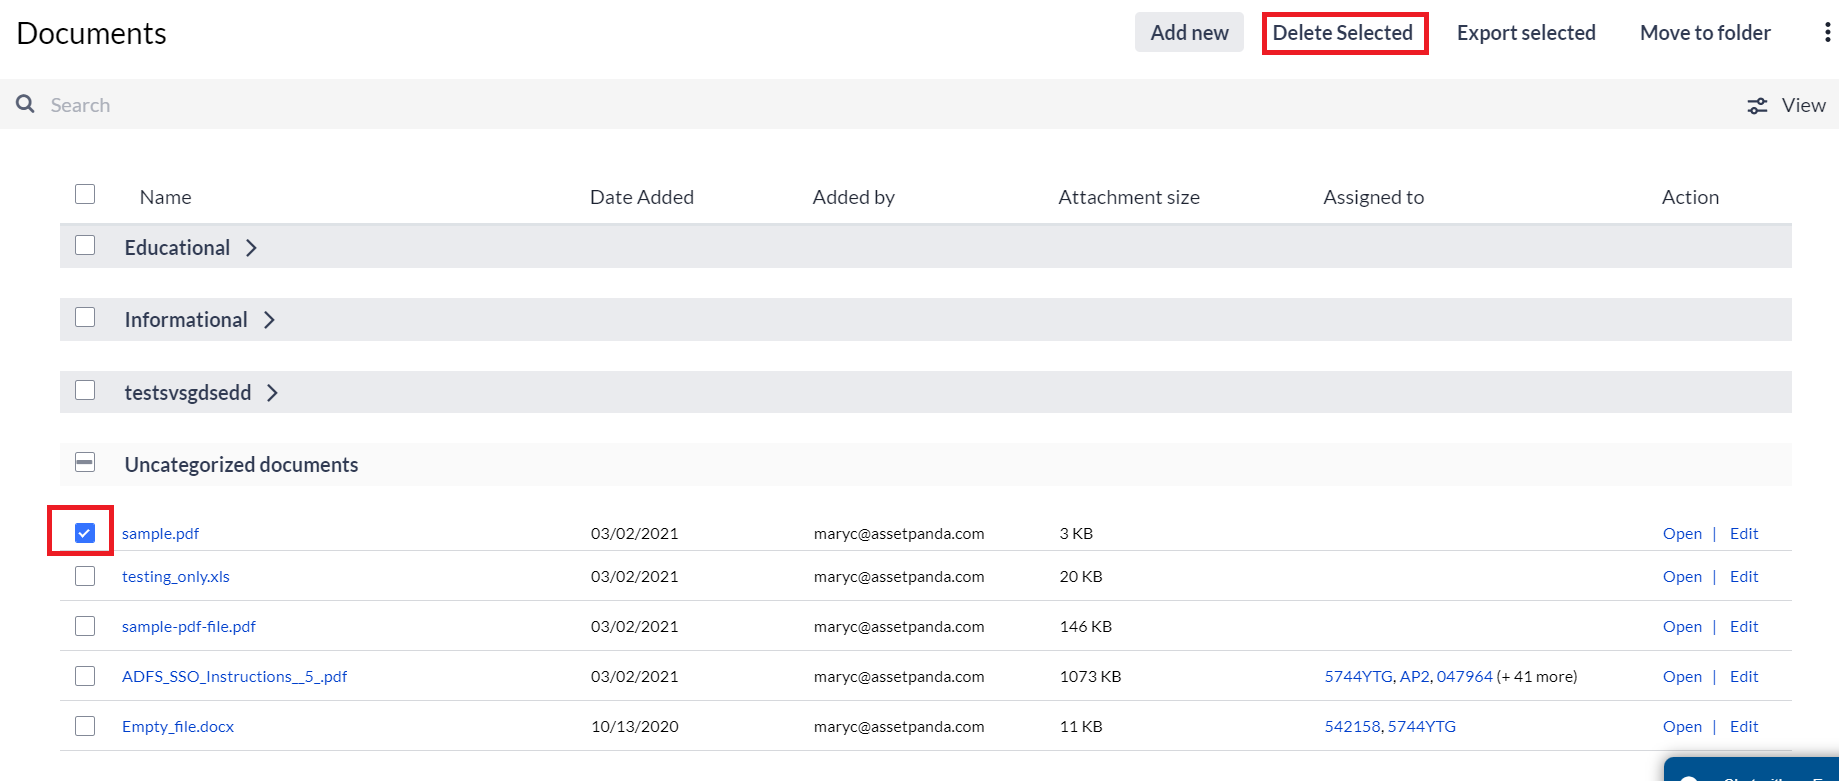Check the ADFS_SSO_Instructions__5_.pdf checkbox
This screenshot has height=781, width=1839.
85,676
